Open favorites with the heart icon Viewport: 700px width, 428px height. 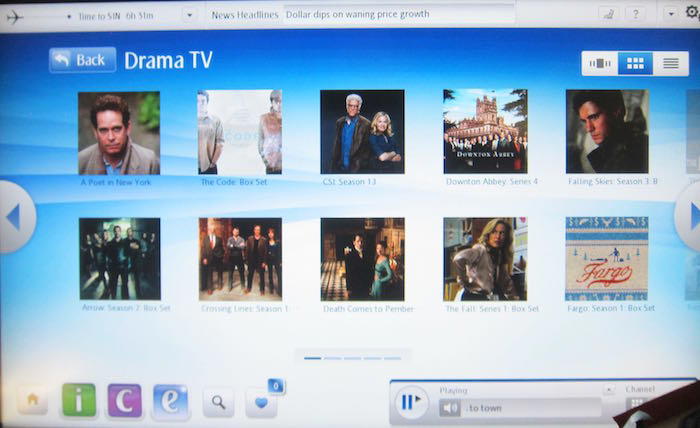coord(261,403)
